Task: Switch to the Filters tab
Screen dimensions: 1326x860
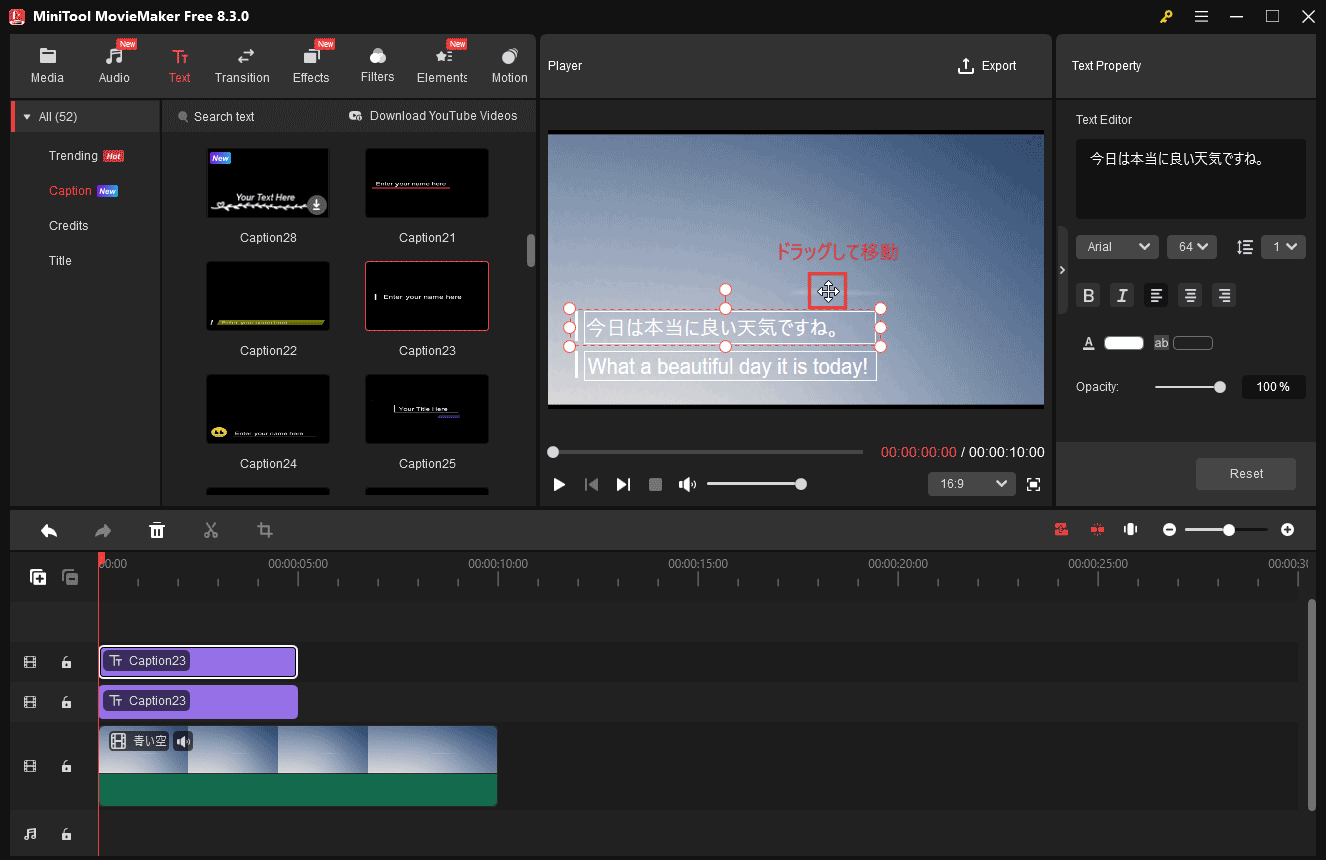Action: (x=377, y=66)
